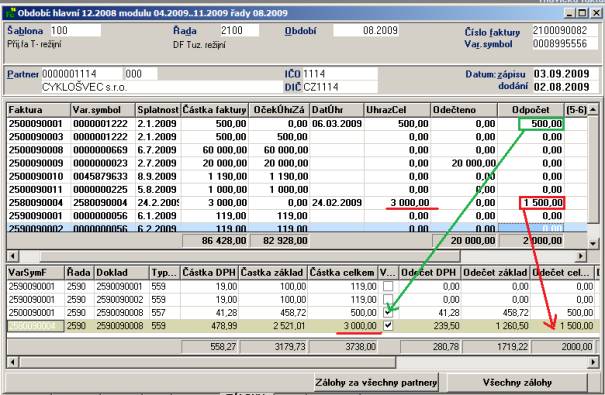Click UhrazCel cell 3 000,00
Viewport: 605px width, 395px height.
397,203
